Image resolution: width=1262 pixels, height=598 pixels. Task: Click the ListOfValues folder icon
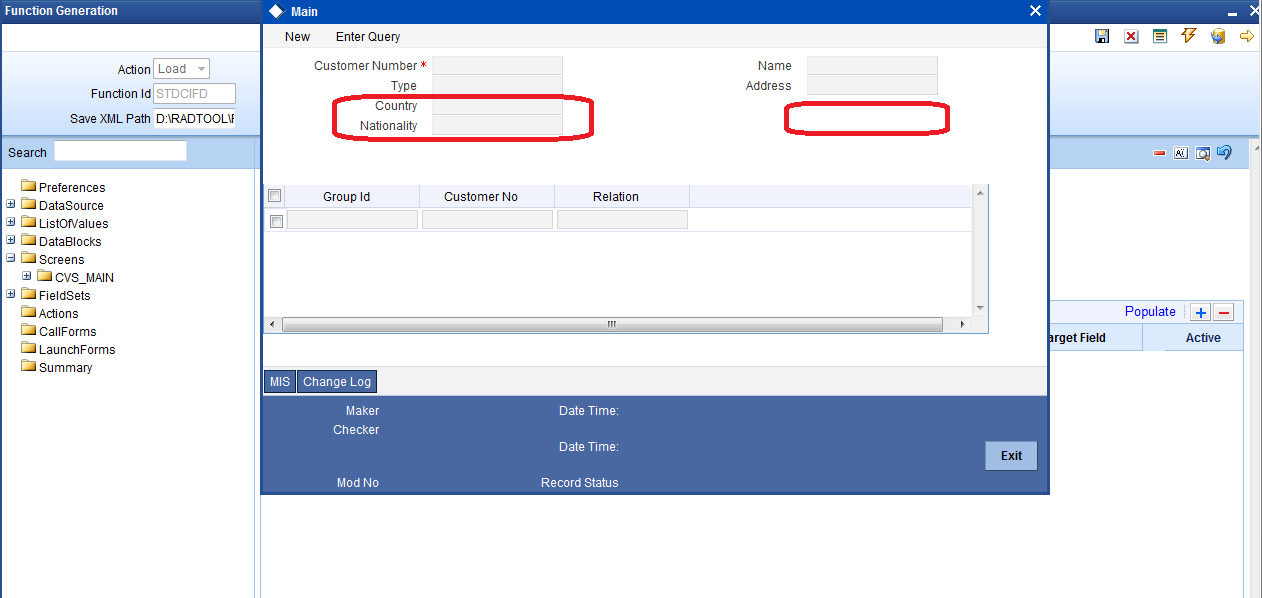29,223
